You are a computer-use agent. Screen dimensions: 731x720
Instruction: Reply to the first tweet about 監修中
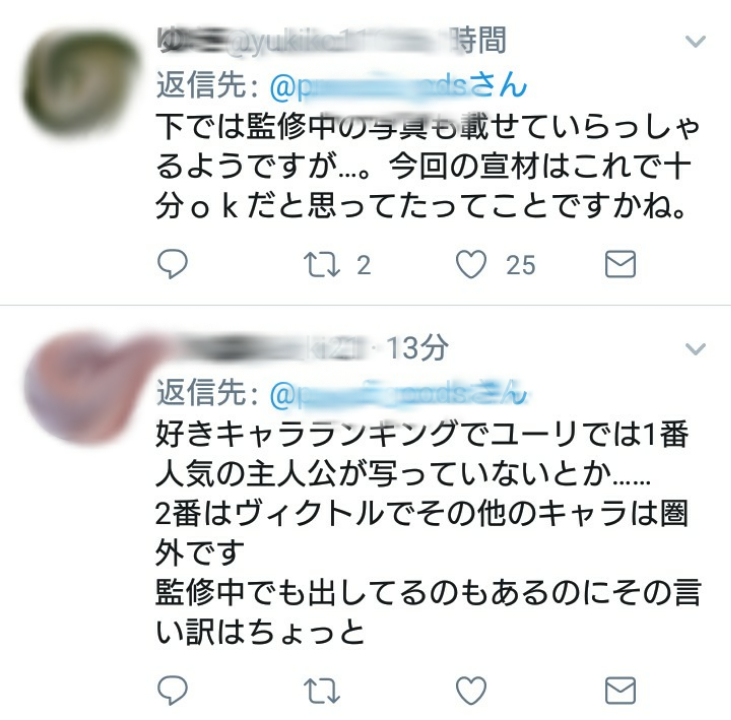pos(172,264)
